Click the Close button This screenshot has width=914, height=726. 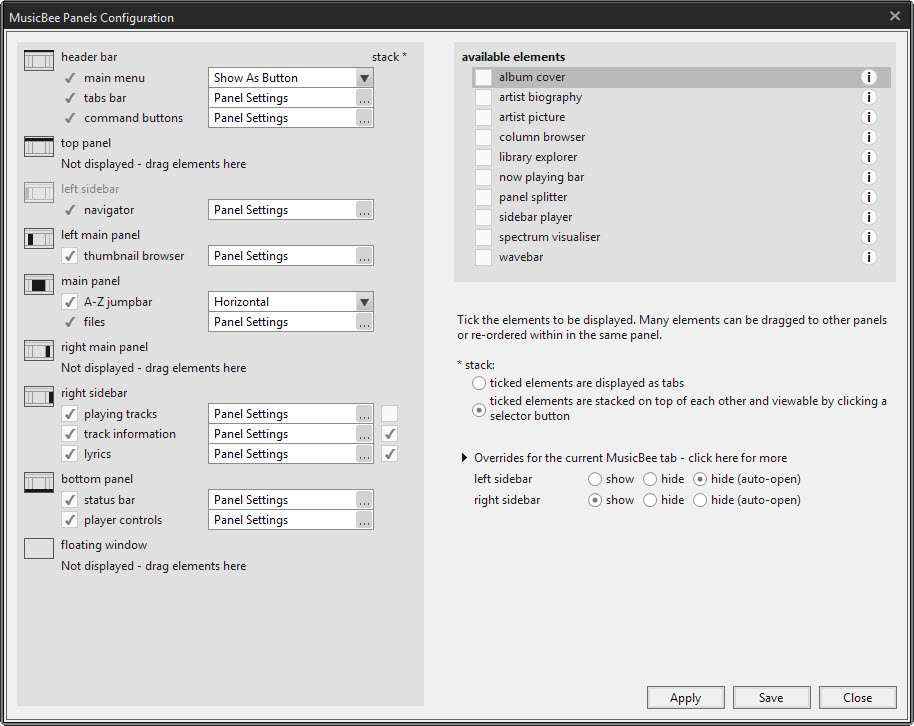tap(857, 697)
